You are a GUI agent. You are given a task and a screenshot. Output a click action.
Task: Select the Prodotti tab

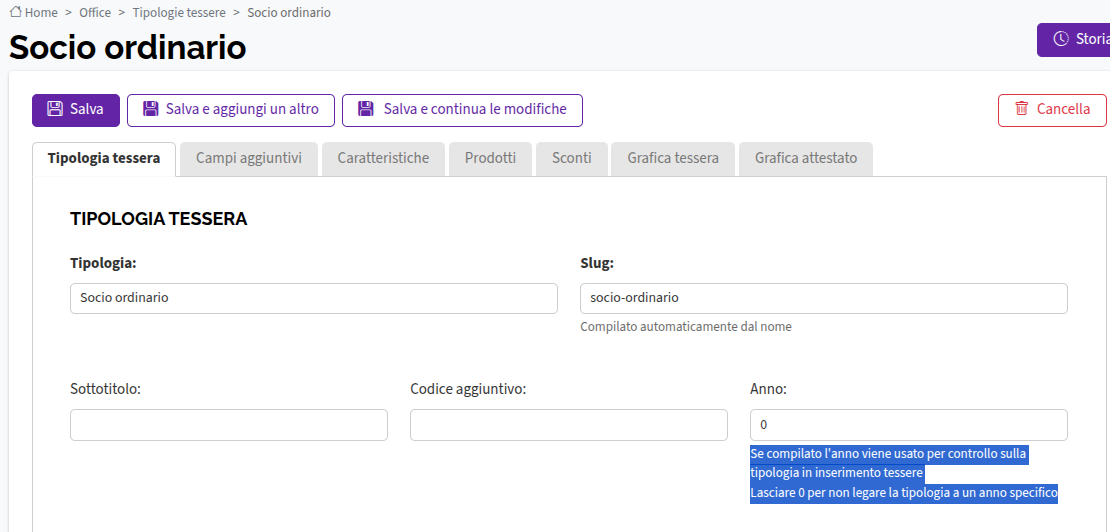[x=490, y=158]
